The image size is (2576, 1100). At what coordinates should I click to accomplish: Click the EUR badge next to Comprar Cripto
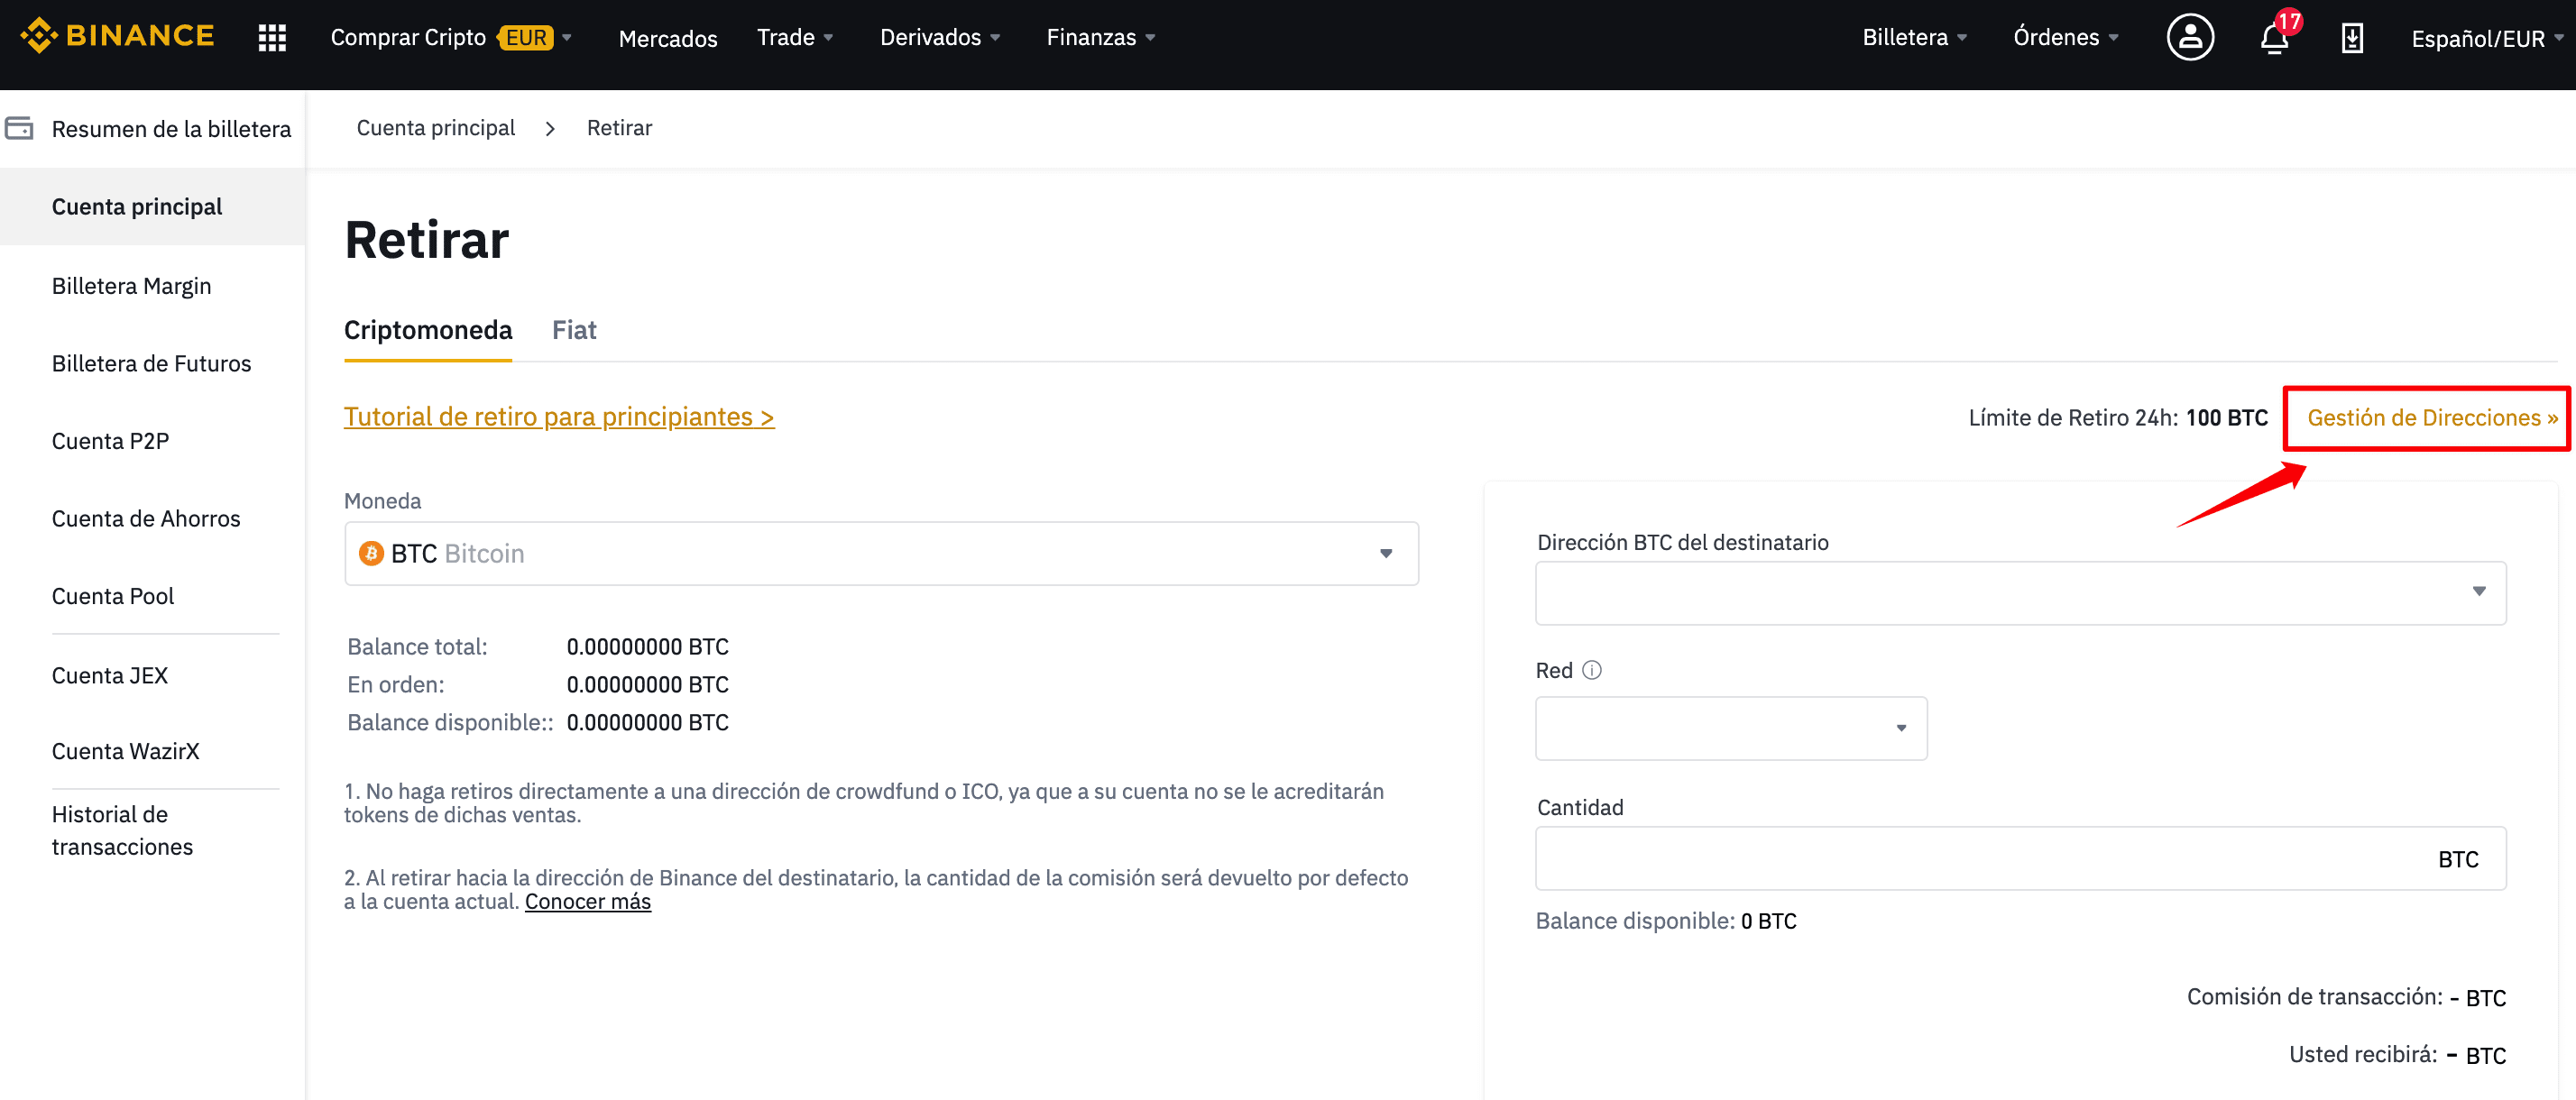(x=526, y=38)
